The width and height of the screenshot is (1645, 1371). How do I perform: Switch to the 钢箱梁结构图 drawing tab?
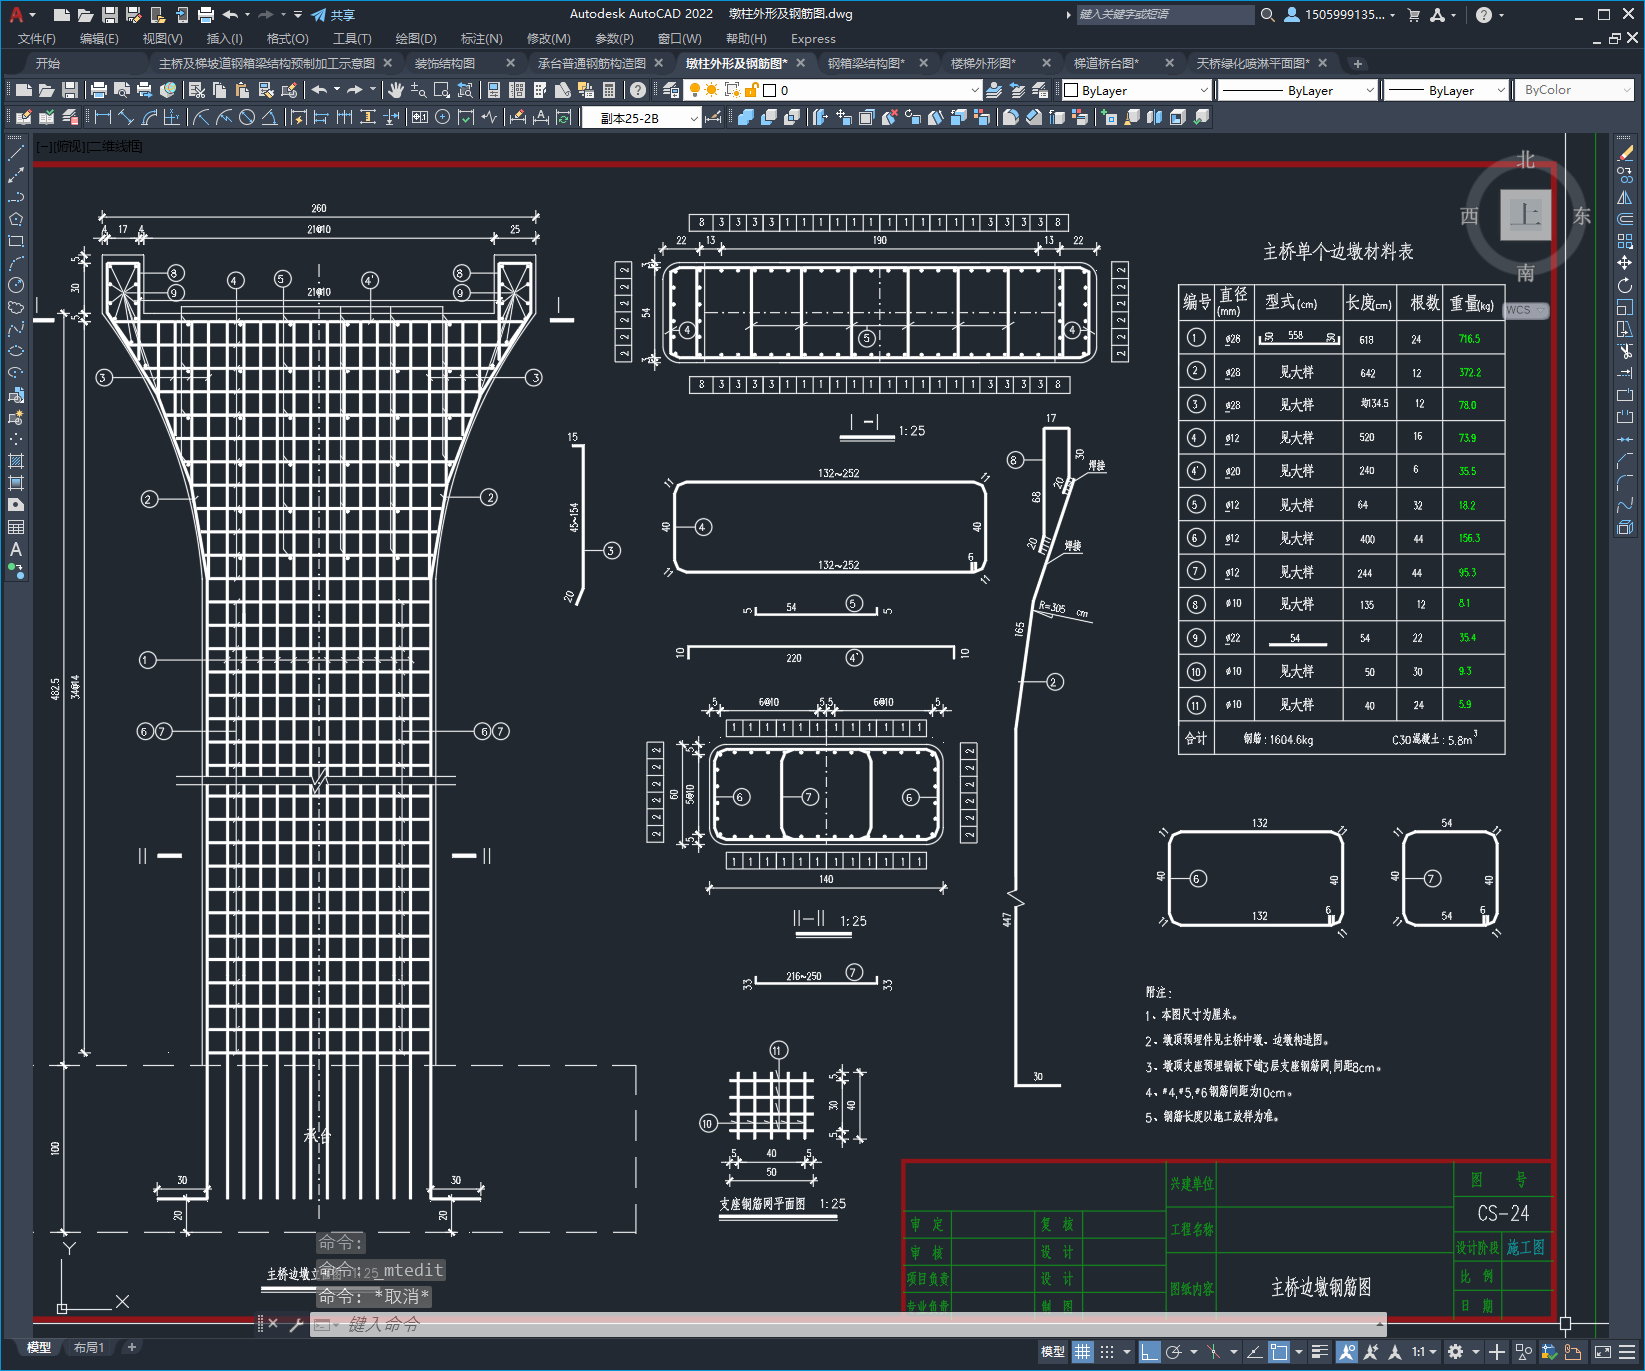coord(866,63)
